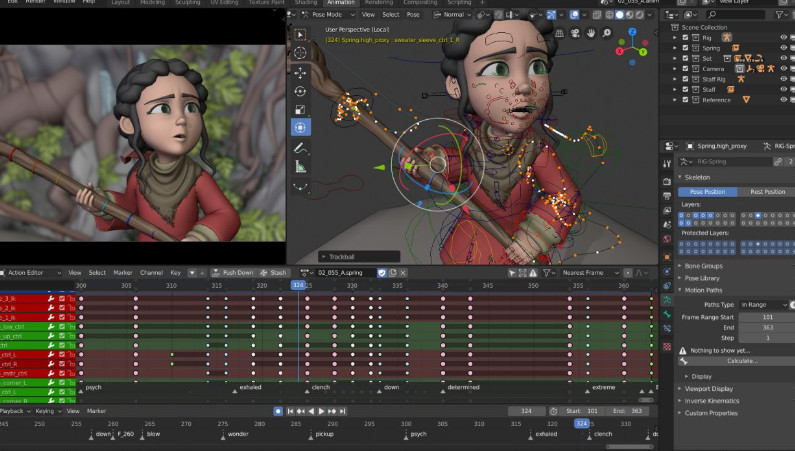Expand the Bone Groups panel
795x451 pixels.
704,266
